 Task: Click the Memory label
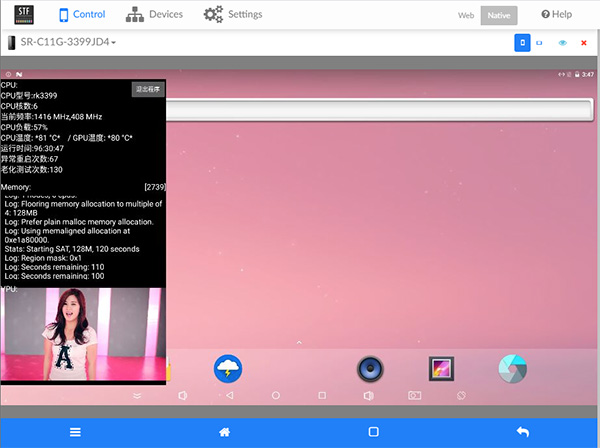point(16,187)
